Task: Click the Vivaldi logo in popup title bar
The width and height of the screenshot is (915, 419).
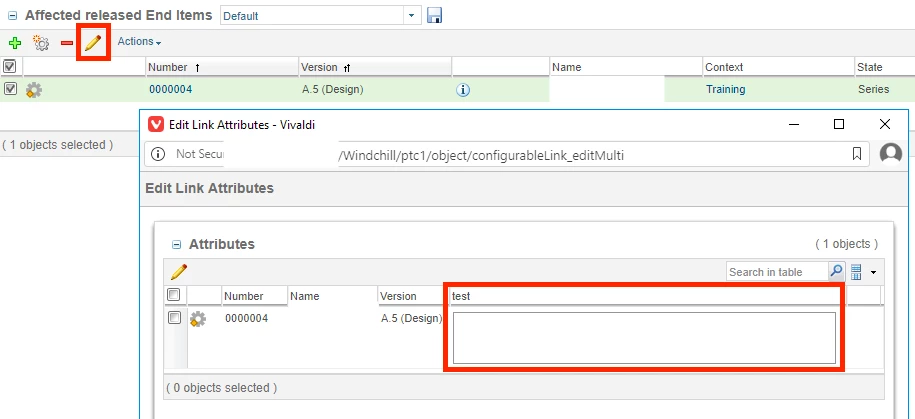Action: 156,124
